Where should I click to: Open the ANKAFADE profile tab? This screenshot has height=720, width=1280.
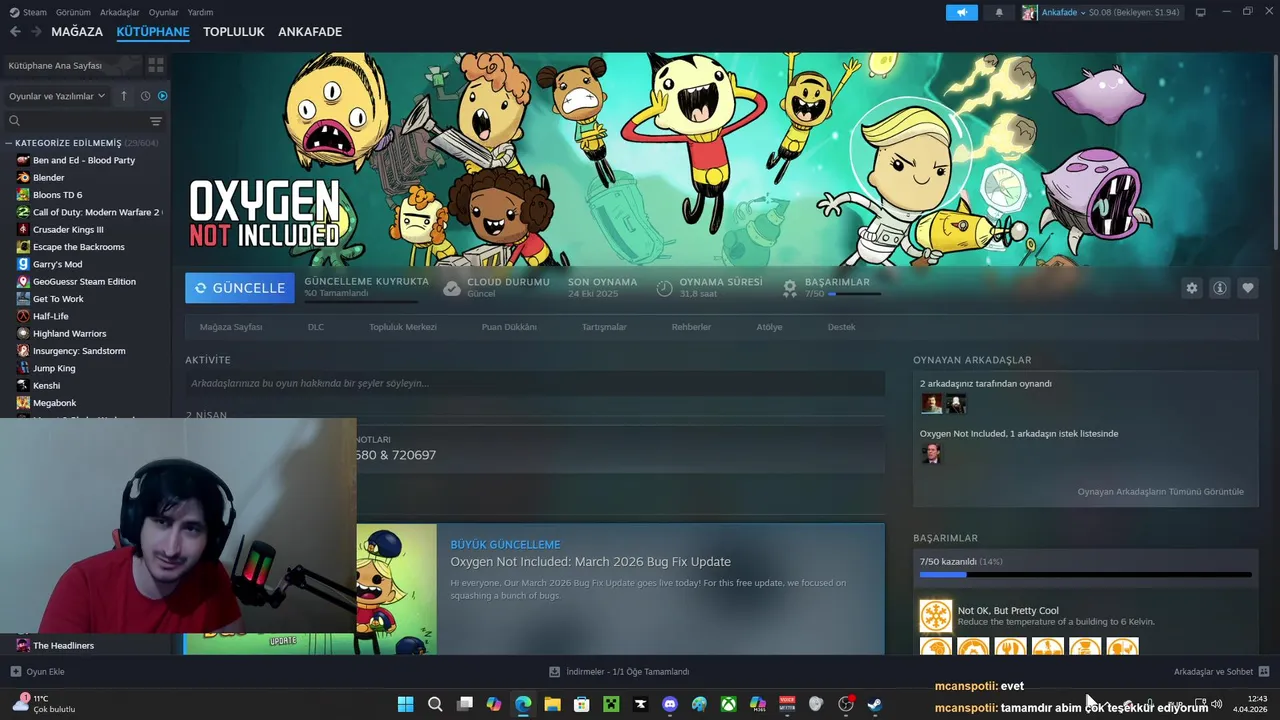pos(310,32)
